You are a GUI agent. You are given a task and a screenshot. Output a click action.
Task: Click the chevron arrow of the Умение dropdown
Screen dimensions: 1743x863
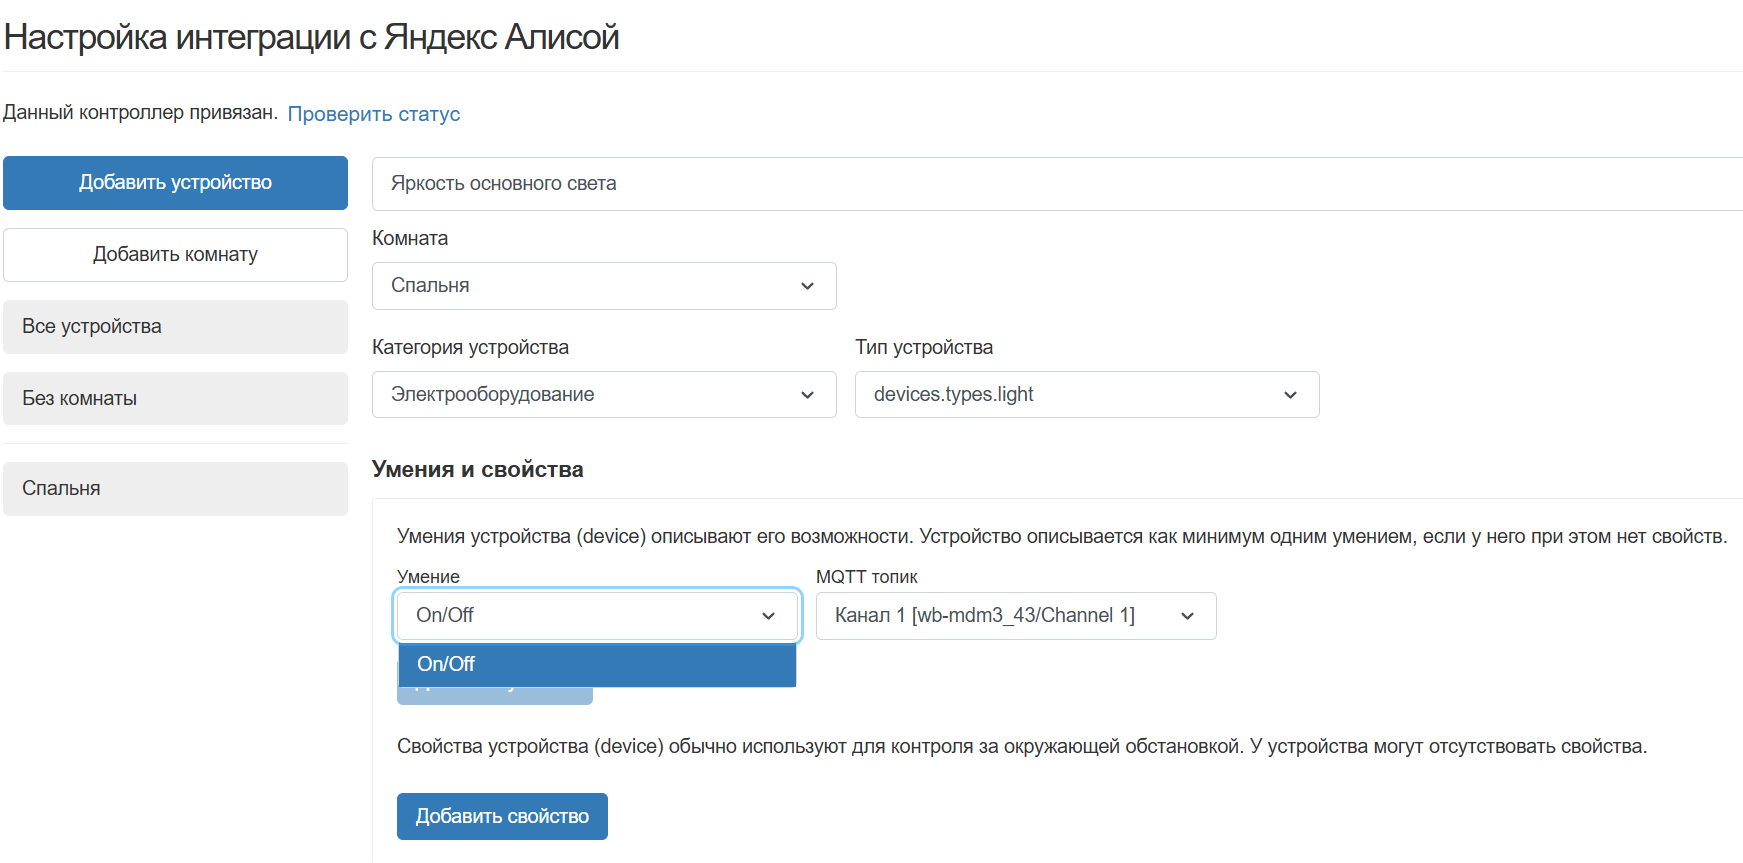769,616
